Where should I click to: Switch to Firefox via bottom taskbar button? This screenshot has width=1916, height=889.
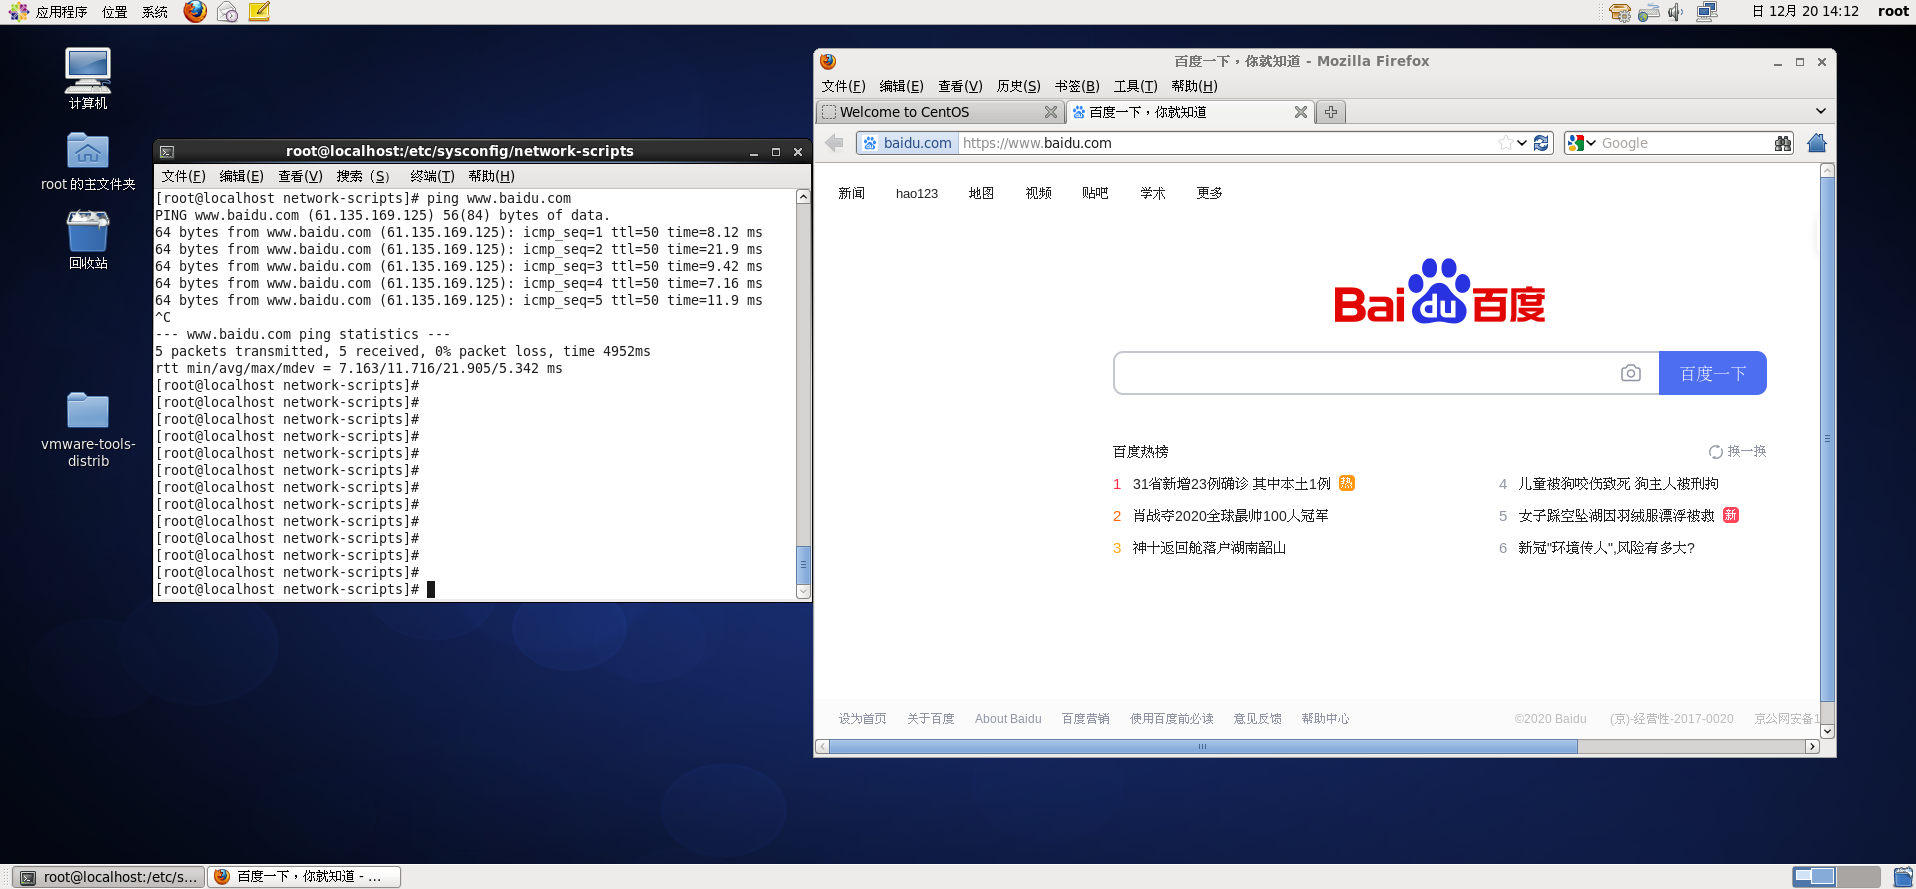coord(304,877)
